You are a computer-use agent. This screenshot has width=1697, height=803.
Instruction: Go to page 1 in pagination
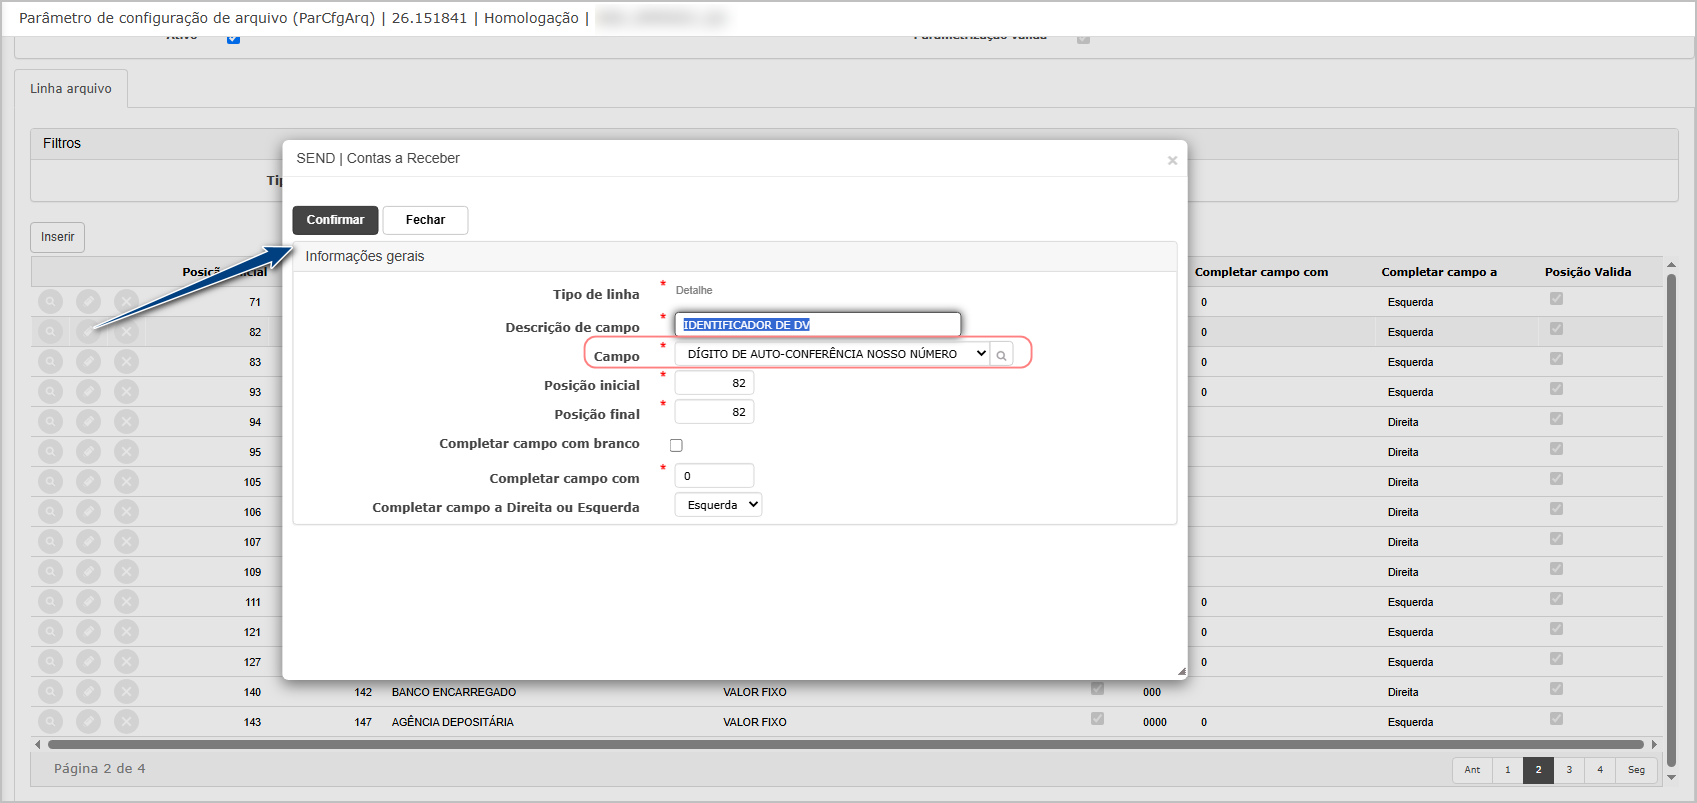pyautogui.click(x=1507, y=770)
